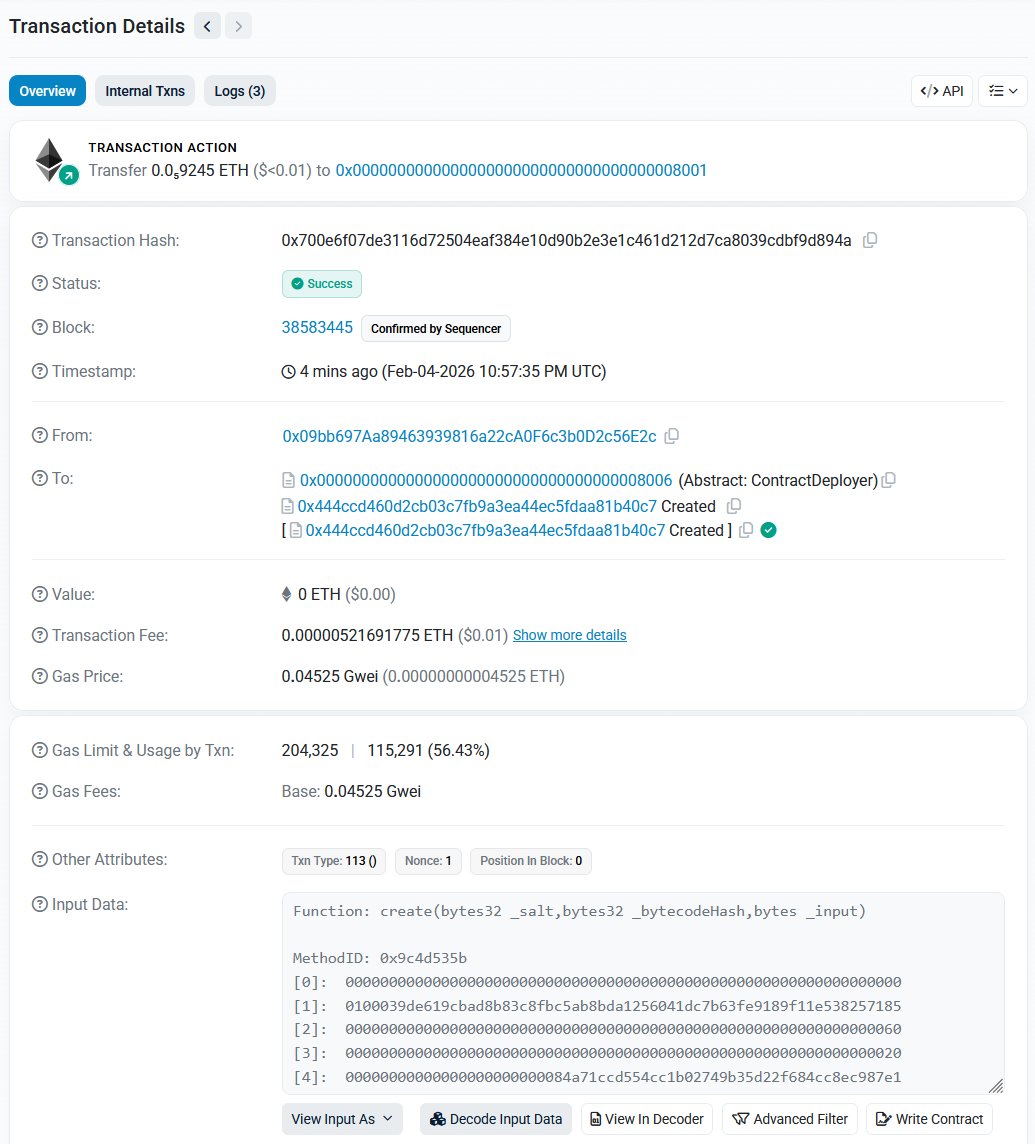Copy the bracketed created contract address

(x=745, y=530)
